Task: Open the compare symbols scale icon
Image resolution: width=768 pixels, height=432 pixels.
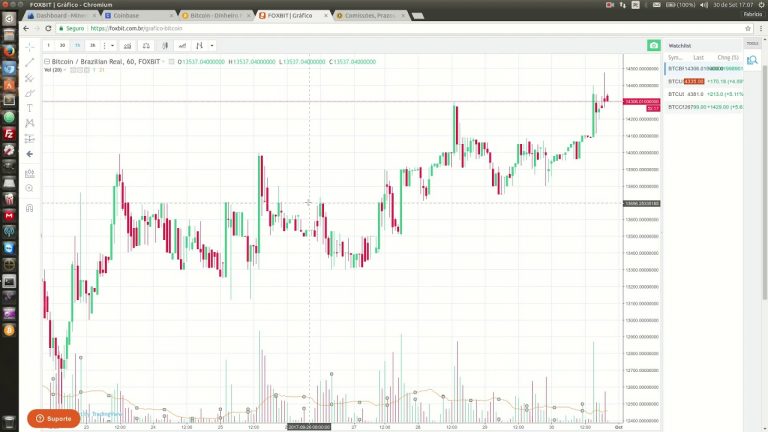Action: (146, 46)
